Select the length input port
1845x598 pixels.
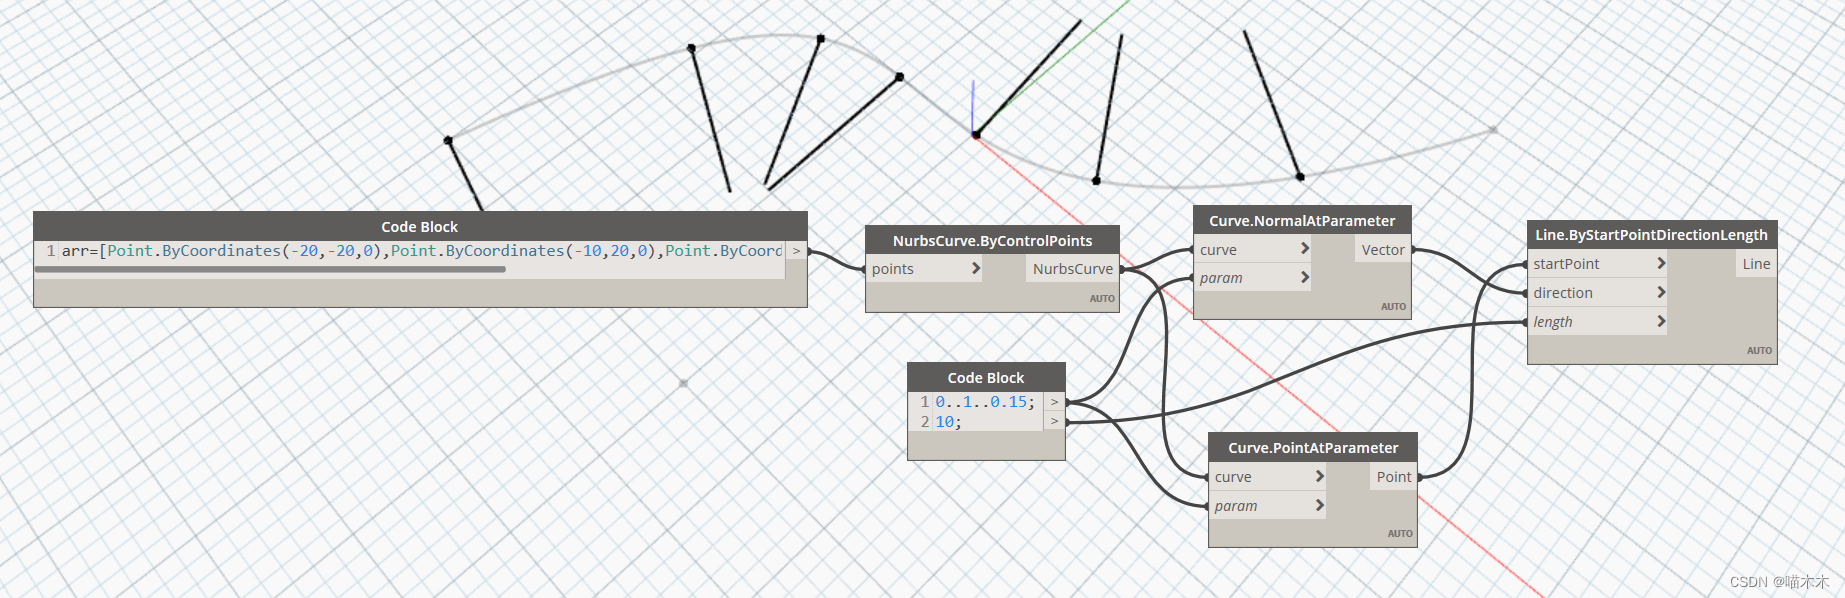pos(1597,321)
